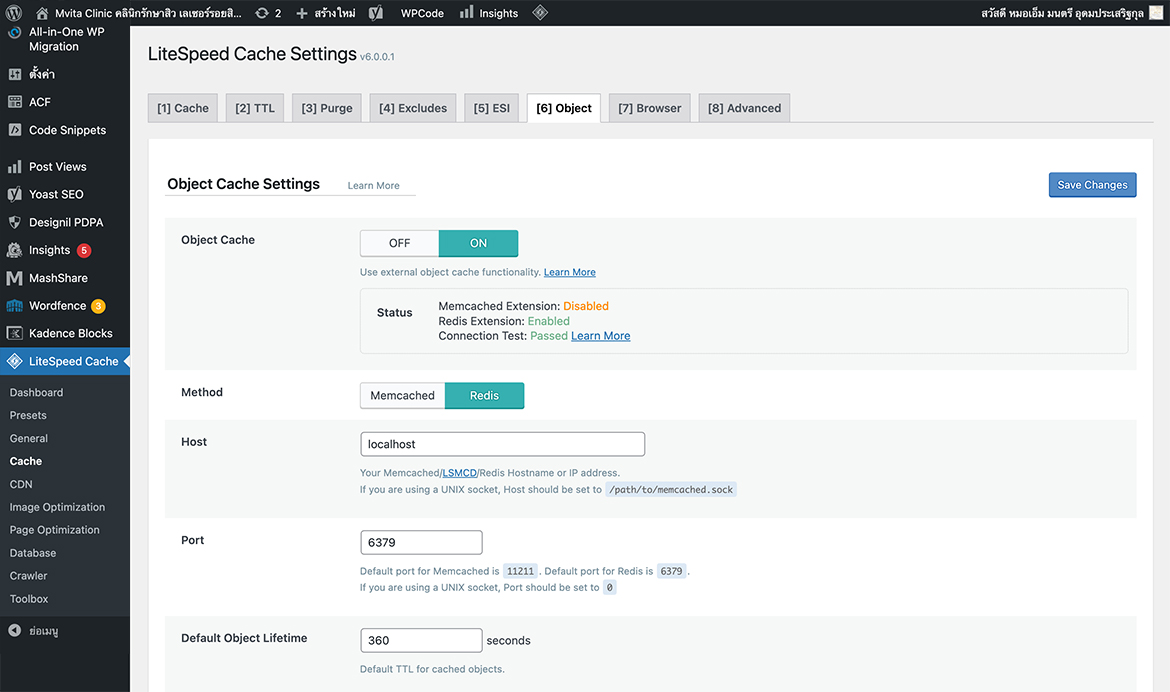Click the Code Snippets sidebar icon

[x=14, y=130]
